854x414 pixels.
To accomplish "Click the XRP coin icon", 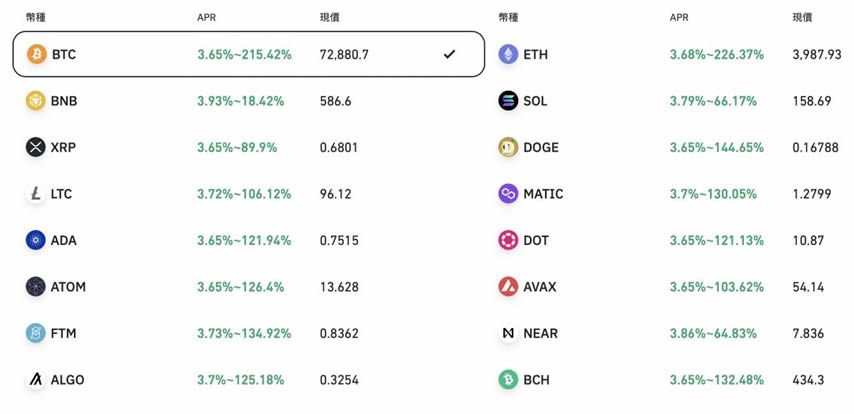I will (36, 147).
